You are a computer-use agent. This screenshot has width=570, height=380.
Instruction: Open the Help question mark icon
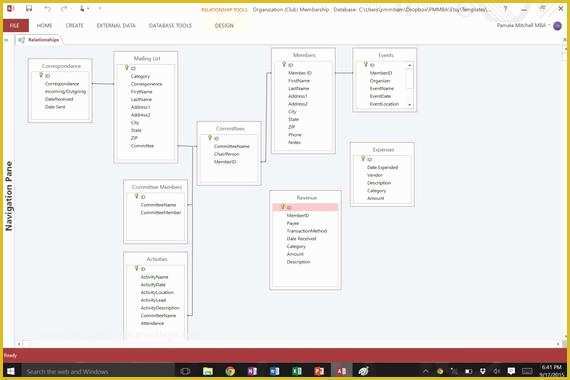pyautogui.click(x=505, y=9)
